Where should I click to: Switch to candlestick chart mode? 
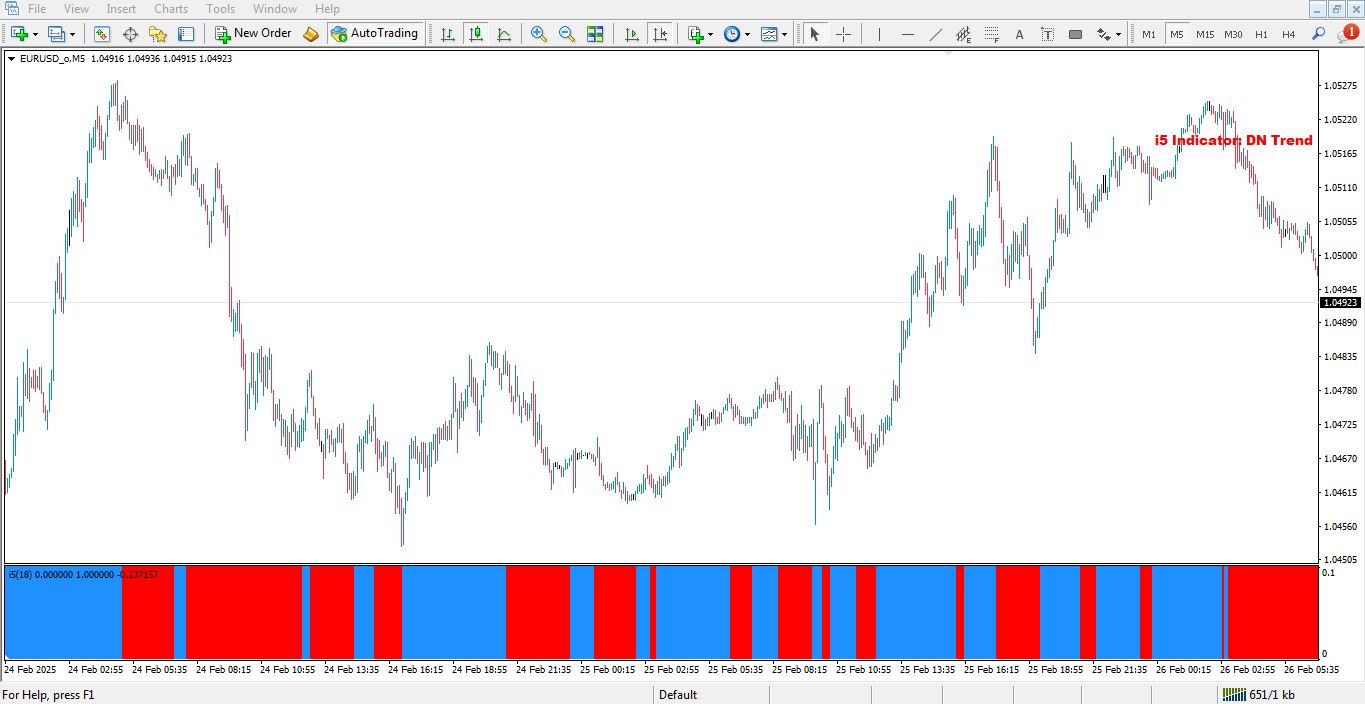[476, 34]
